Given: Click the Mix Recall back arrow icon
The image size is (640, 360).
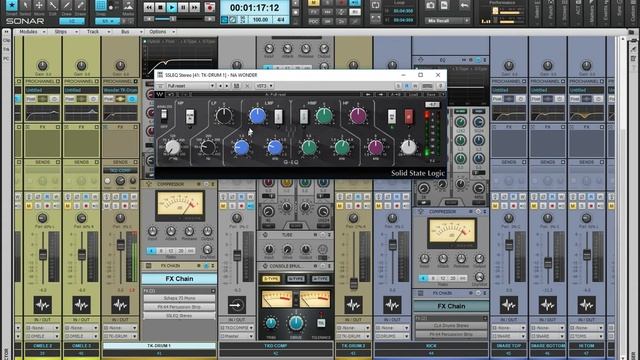Looking at the screenshot, I should 464,5.
